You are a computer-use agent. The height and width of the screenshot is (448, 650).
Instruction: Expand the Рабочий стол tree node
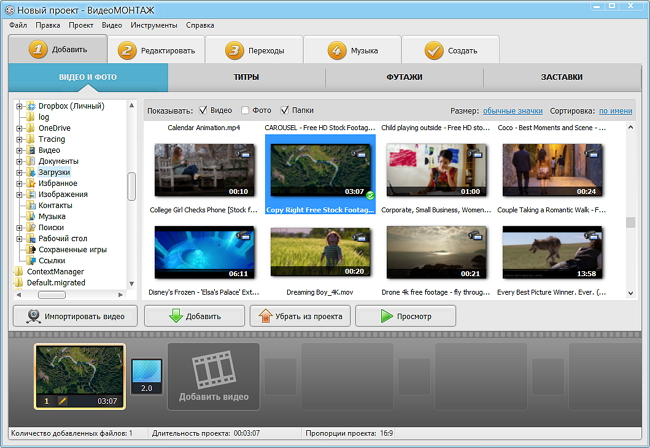19,238
